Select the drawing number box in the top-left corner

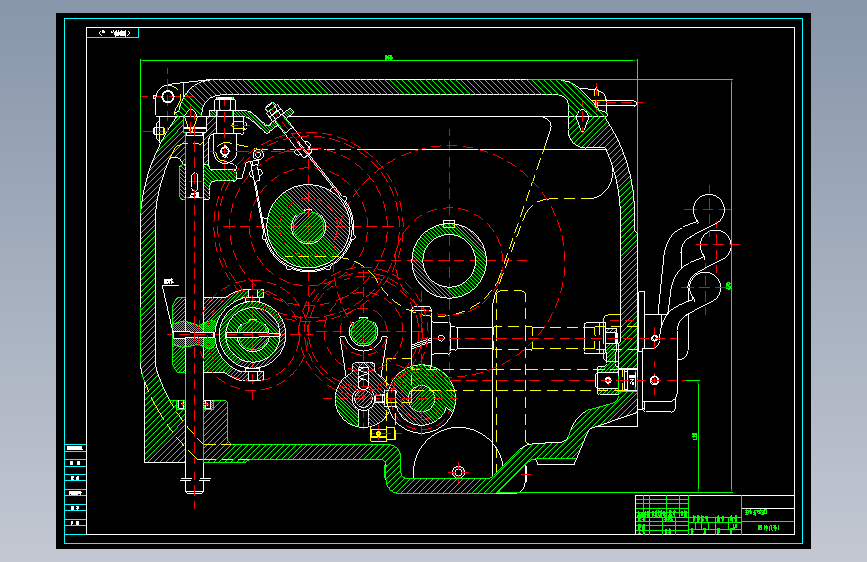[112, 33]
